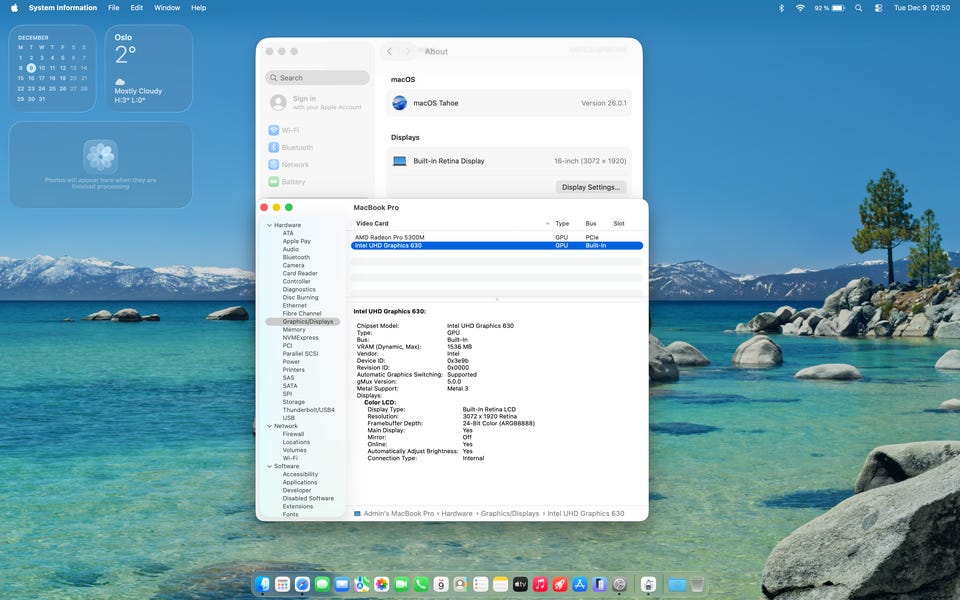
Task: Click the Settings sidebar search field
Action: click(x=318, y=77)
